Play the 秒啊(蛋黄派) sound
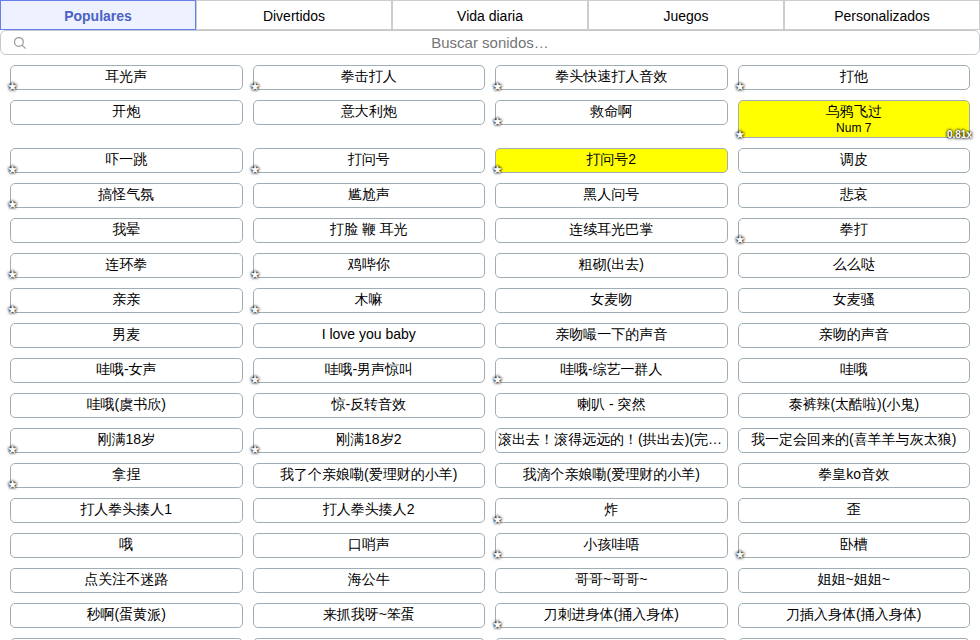Screen dimensions: 980x640 click(126, 615)
